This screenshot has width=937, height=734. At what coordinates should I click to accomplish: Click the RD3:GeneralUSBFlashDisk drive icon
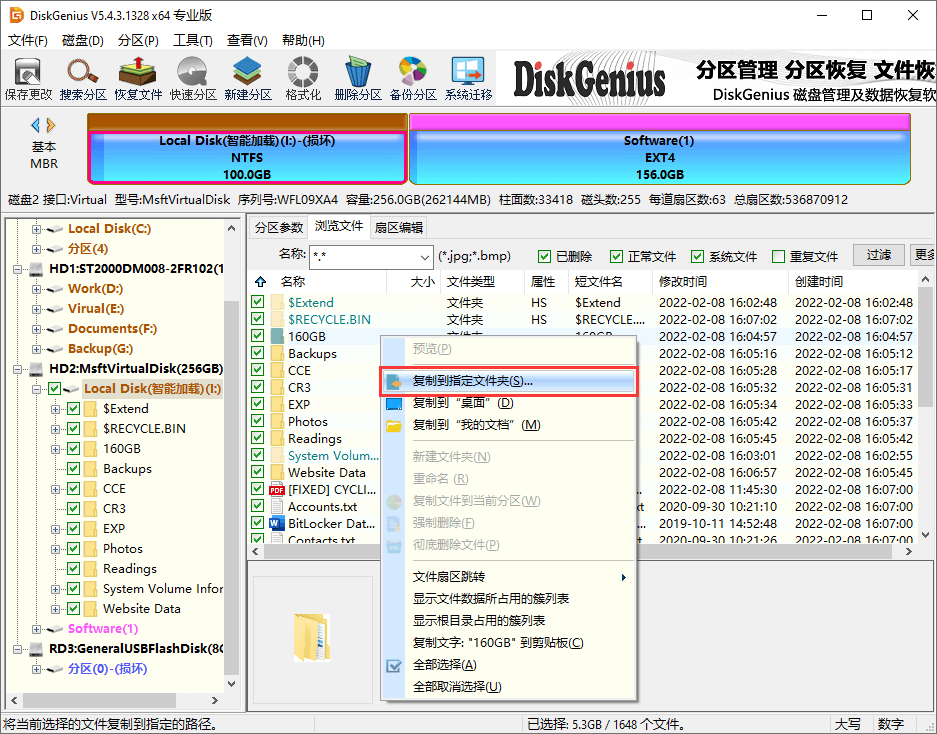pyautogui.click(x=36, y=649)
